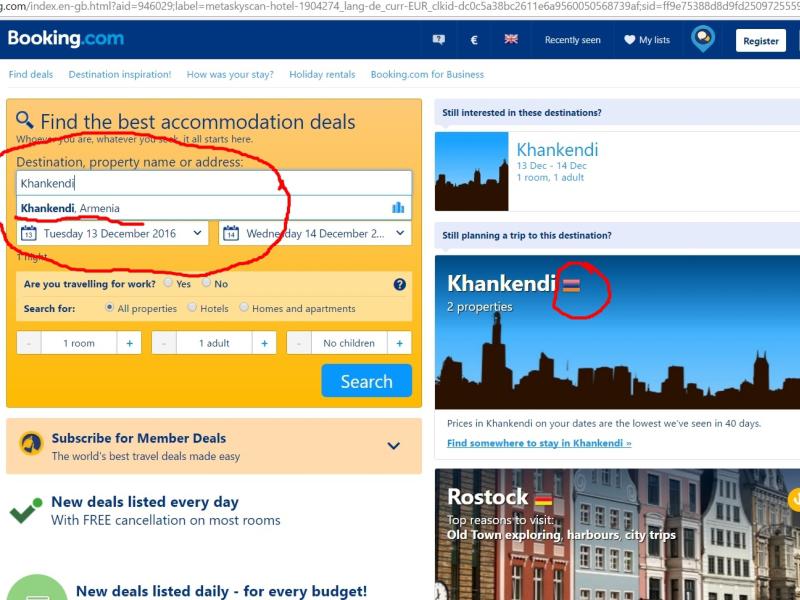Follow Find somewhere to stay in Khankendi link
This screenshot has height=600, width=800.
pos(539,443)
